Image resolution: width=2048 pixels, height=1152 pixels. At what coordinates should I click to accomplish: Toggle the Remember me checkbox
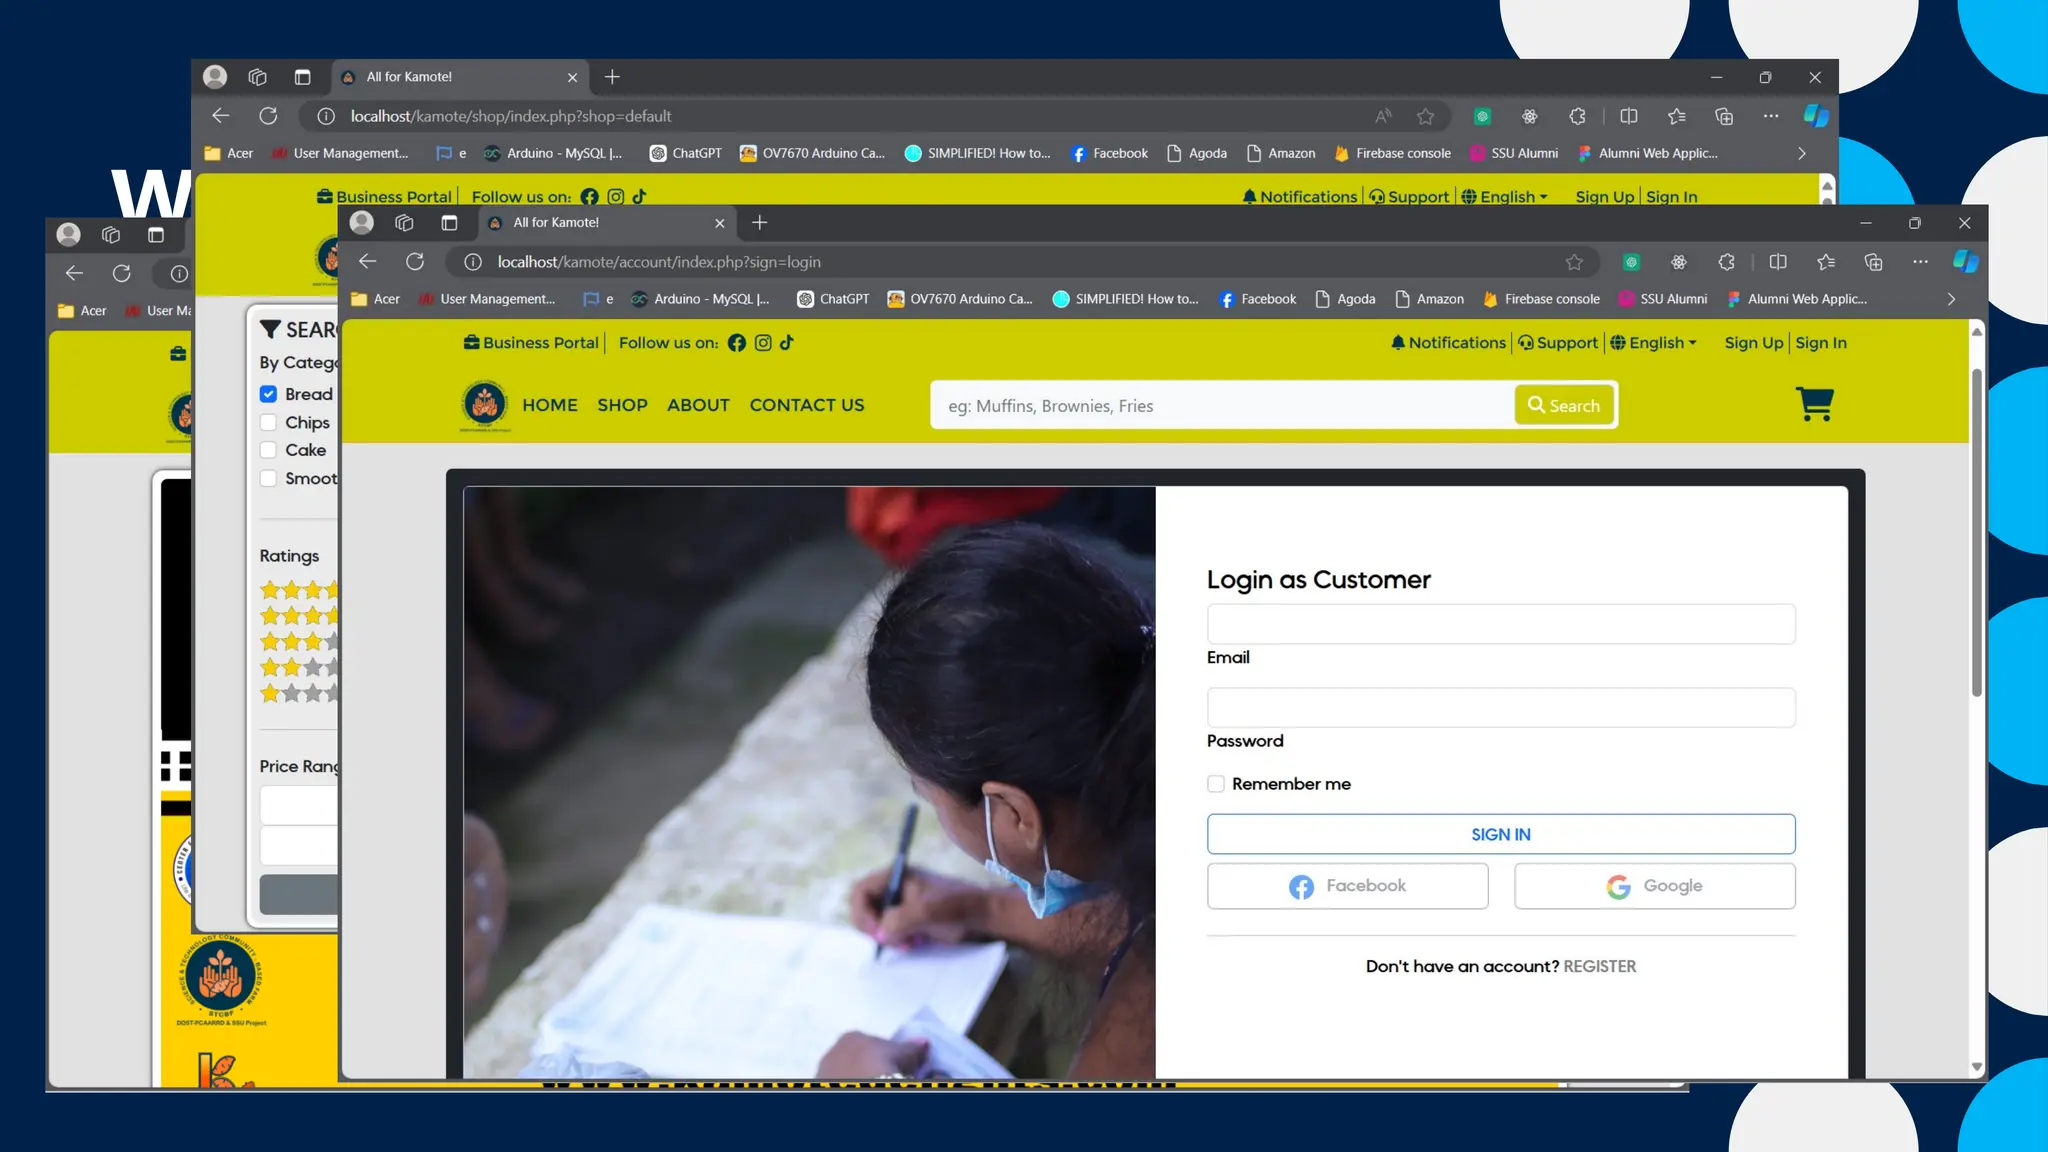pos(1216,784)
